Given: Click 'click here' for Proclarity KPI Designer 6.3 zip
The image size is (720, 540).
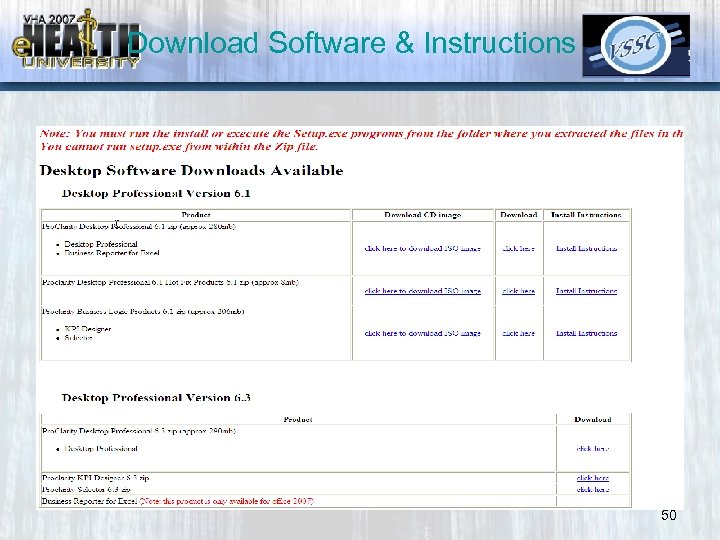Looking at the screenshot, I should click(593, 478).
